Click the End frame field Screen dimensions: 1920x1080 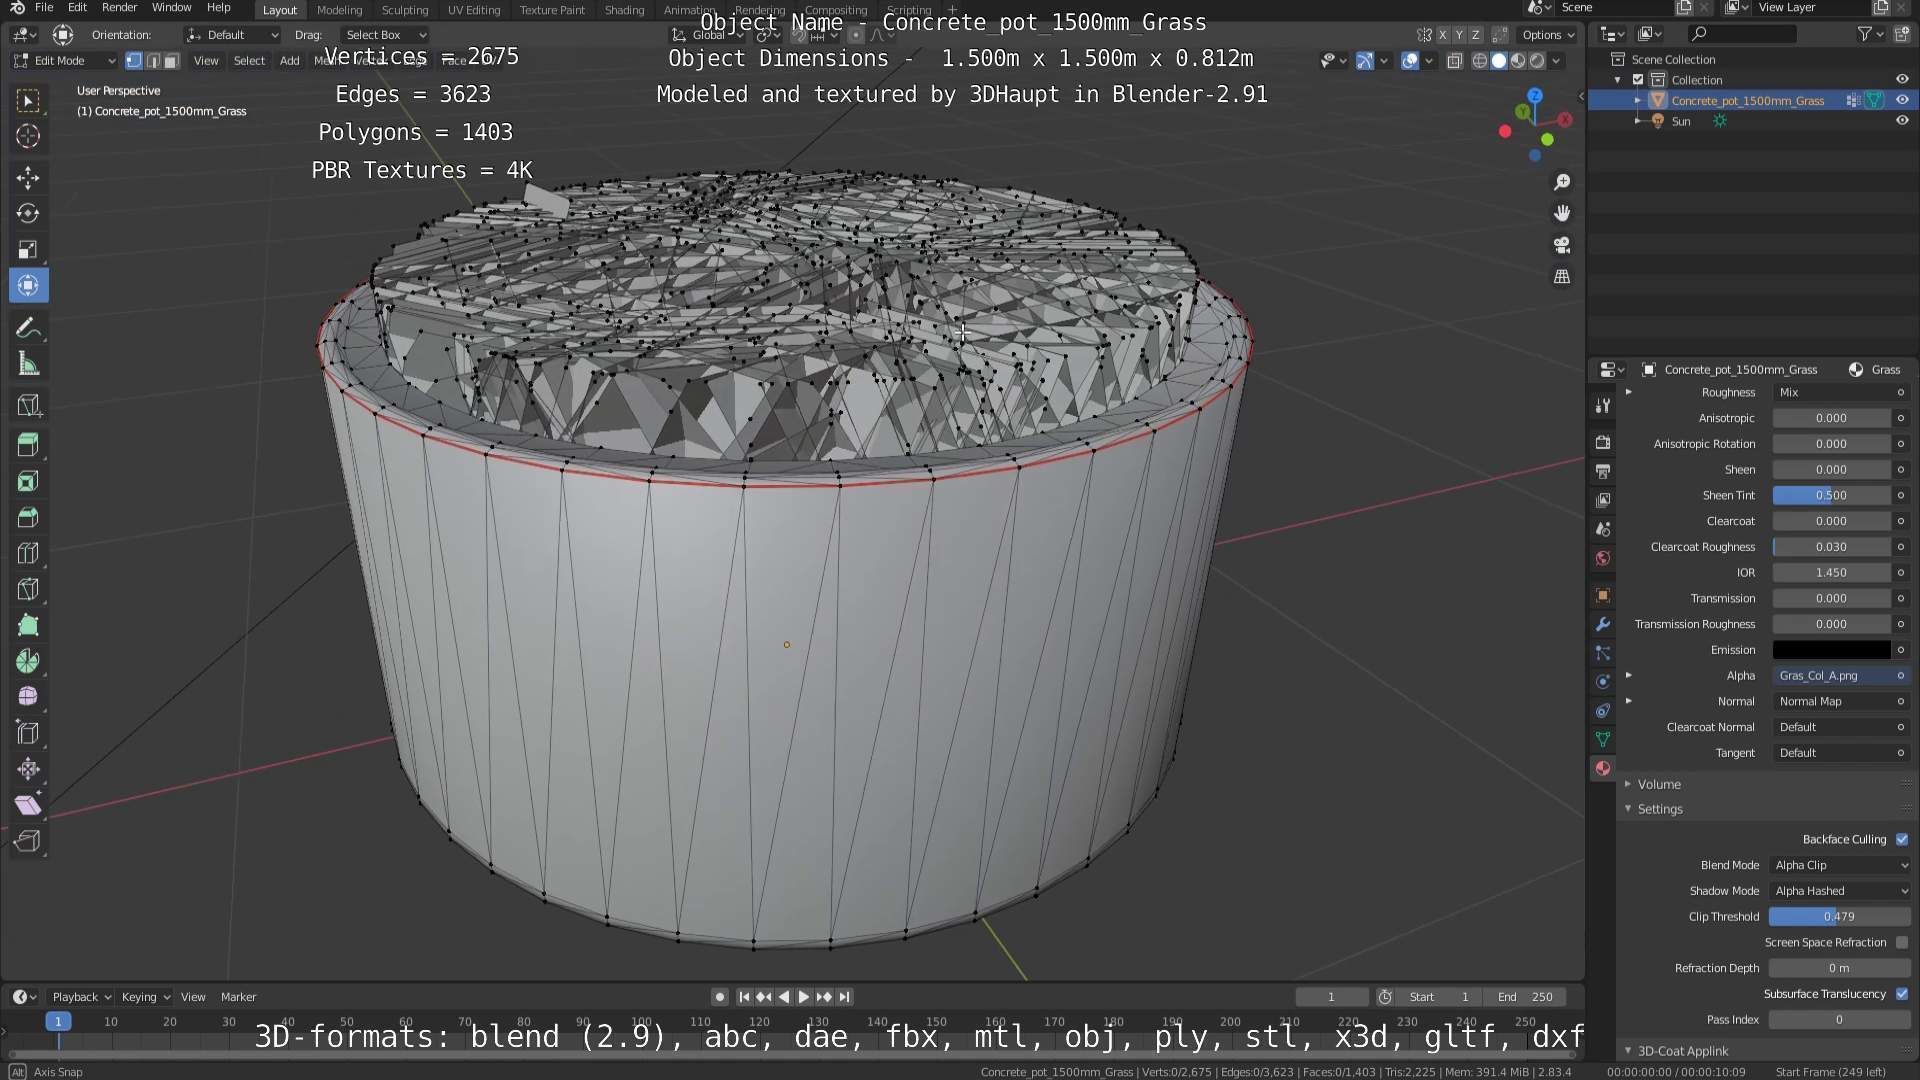(1525, 997)
